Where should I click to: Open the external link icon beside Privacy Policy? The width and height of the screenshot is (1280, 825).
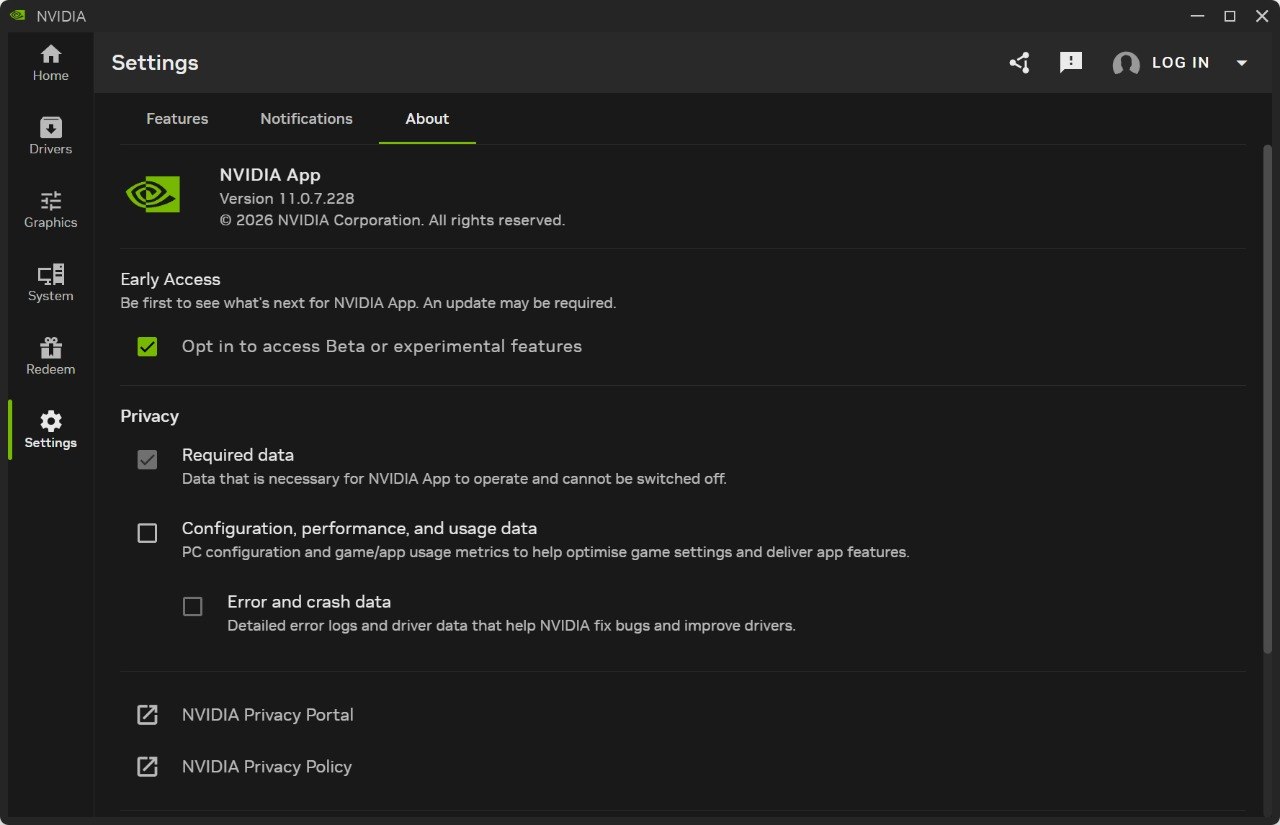[147, 766]
